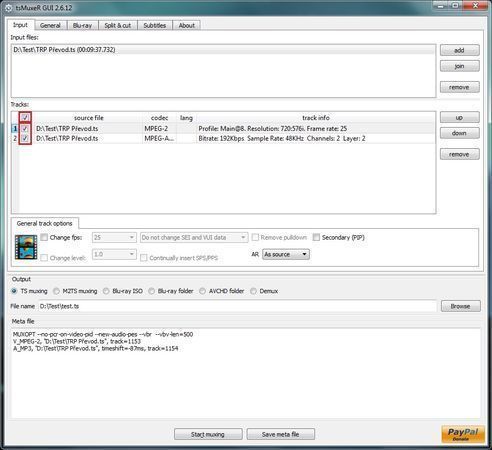Click the tsMuxeR title bar app icon
Viewport: 492px width, 450px height.
click(9, 8)
